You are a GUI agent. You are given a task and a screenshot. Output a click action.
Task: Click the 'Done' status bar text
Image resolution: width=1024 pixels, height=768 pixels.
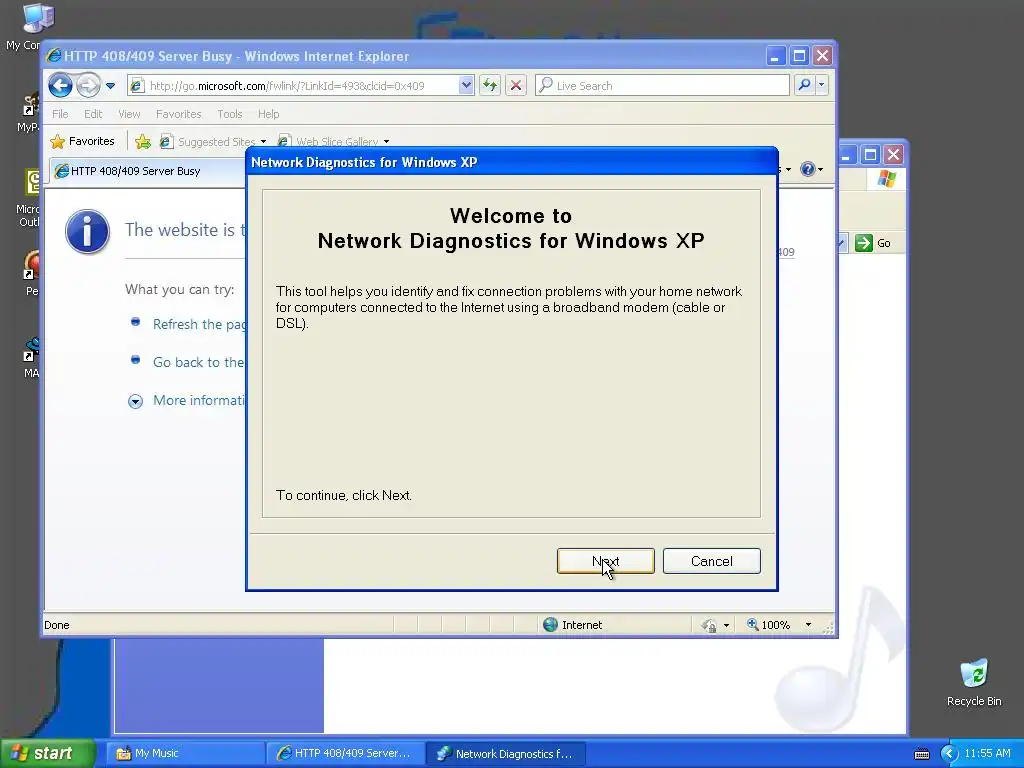57,625
